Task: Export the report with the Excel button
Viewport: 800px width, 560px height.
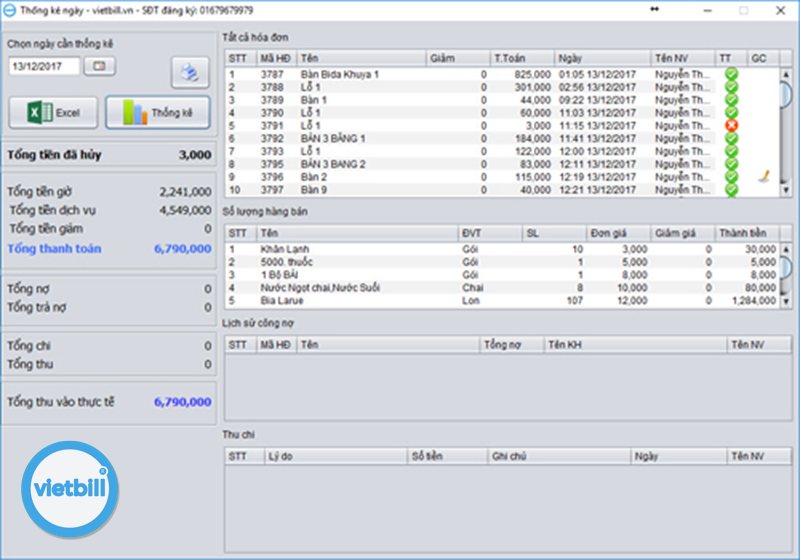Action: (x=53, y=113)
